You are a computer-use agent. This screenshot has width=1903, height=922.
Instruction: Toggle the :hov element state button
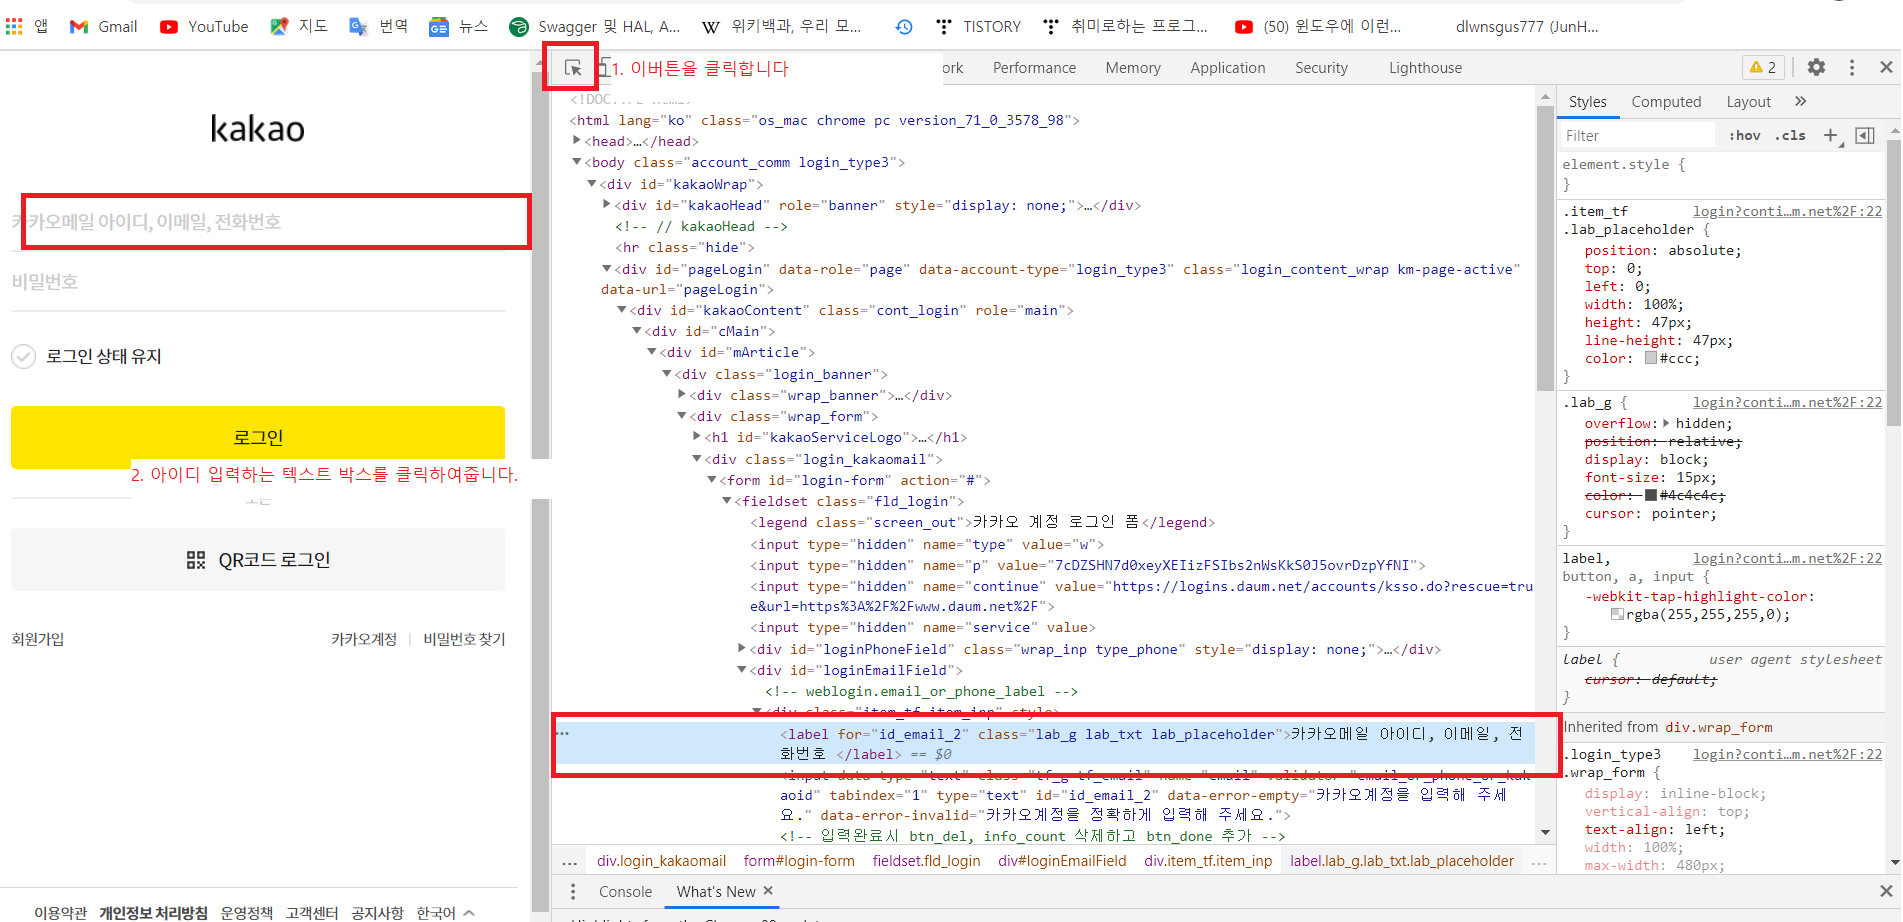[1745, 135]
